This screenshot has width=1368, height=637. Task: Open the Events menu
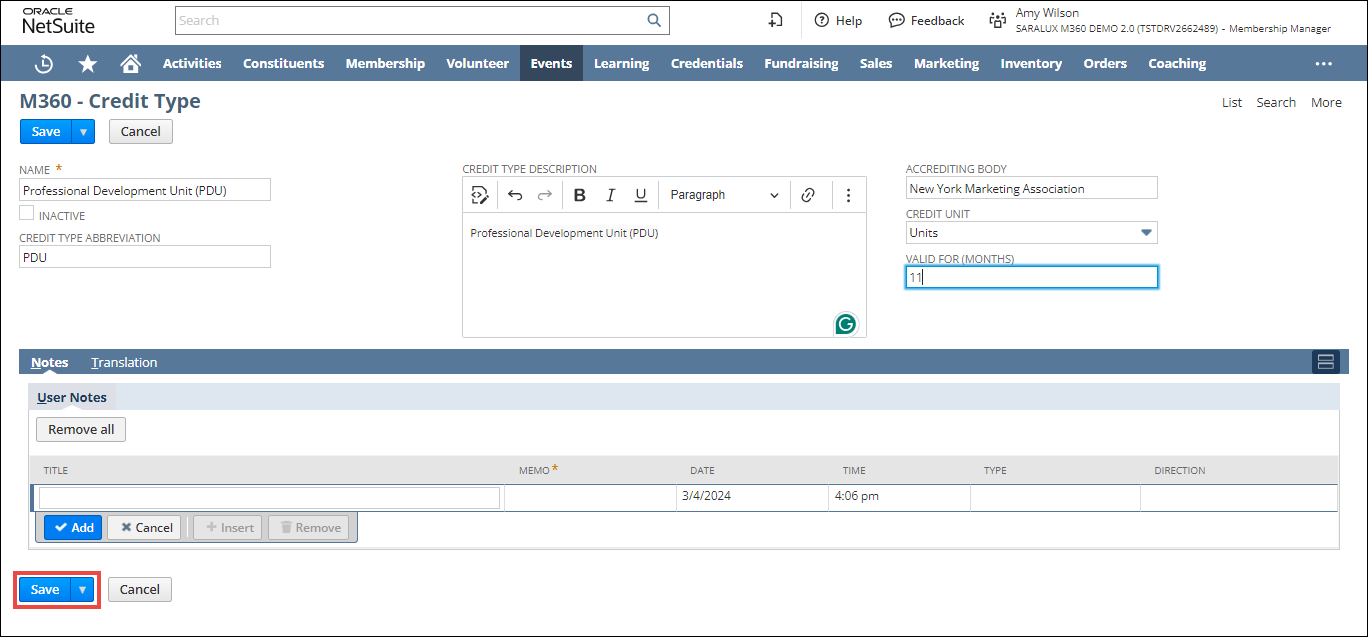coord(551,64)
